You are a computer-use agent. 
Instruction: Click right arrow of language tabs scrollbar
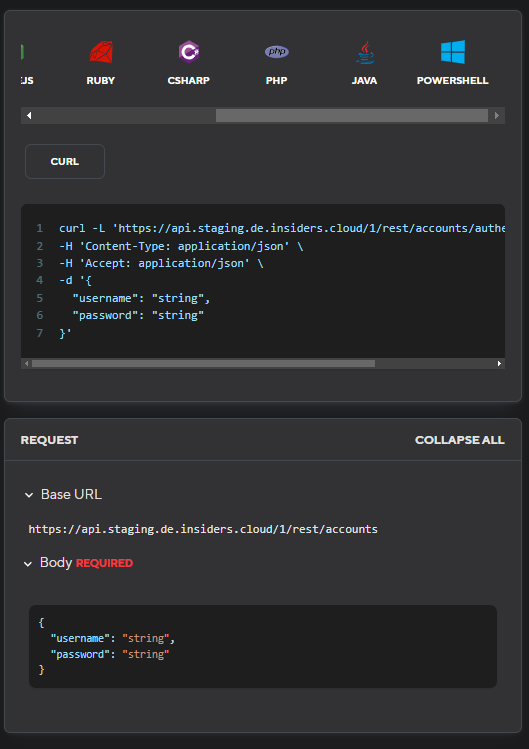click(497, 116)
